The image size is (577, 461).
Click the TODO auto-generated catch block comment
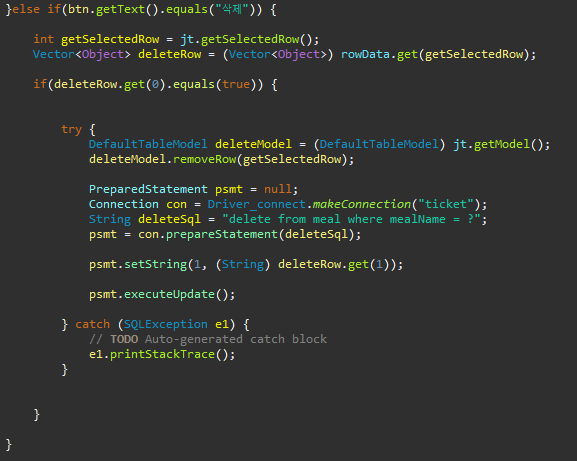click(x=208, y=339)
